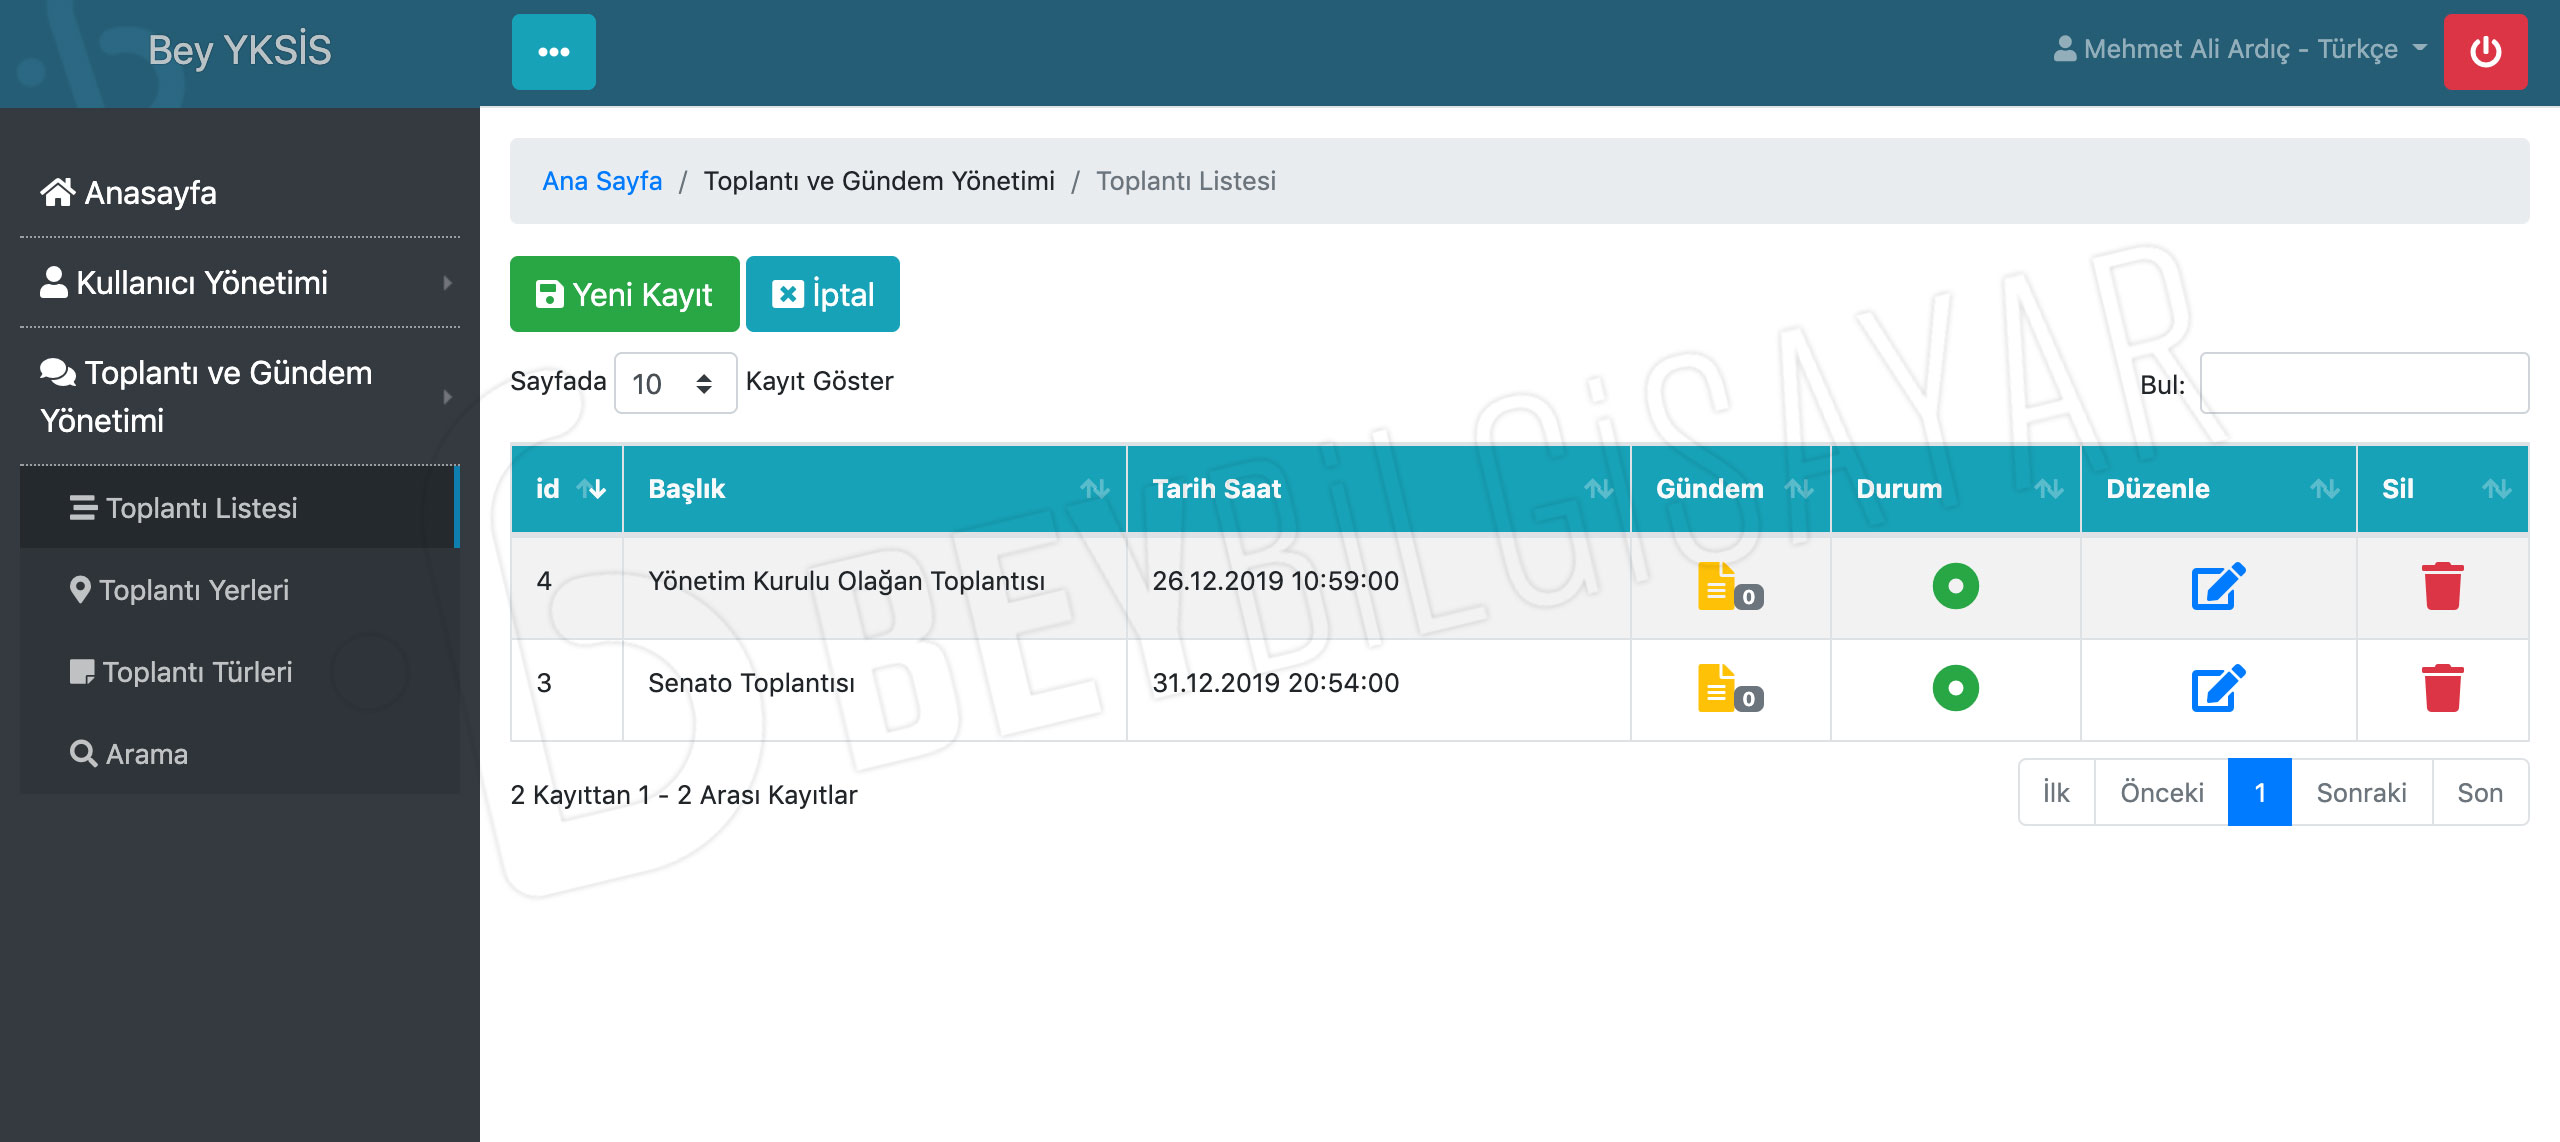Open agenda icon for Yönetim Kurulu Olağan Toplantısı

point(1718,586)
